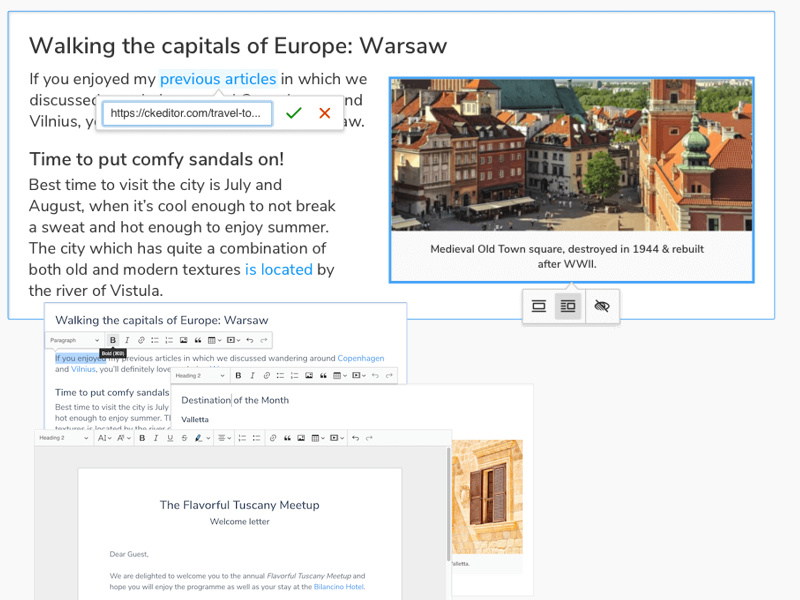Open the Paragraph heading dropdown

pyautogui.click(x=74, y=340)
